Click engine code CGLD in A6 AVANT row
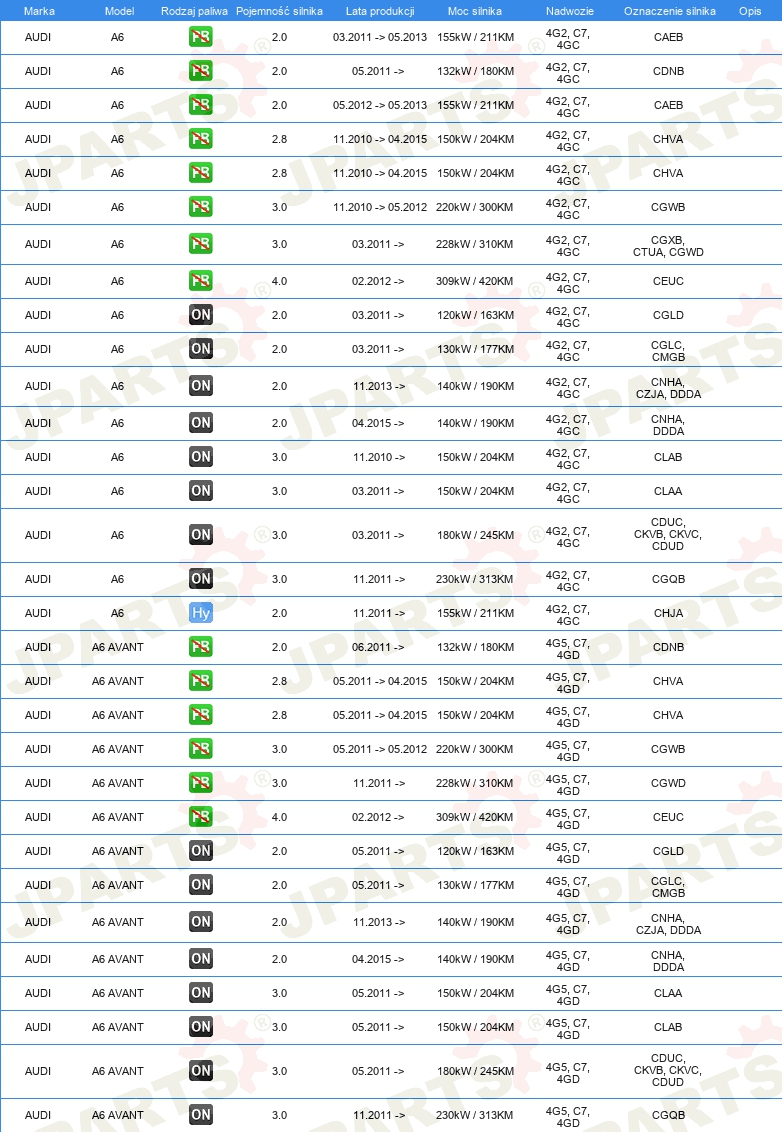 coord(668,851)
